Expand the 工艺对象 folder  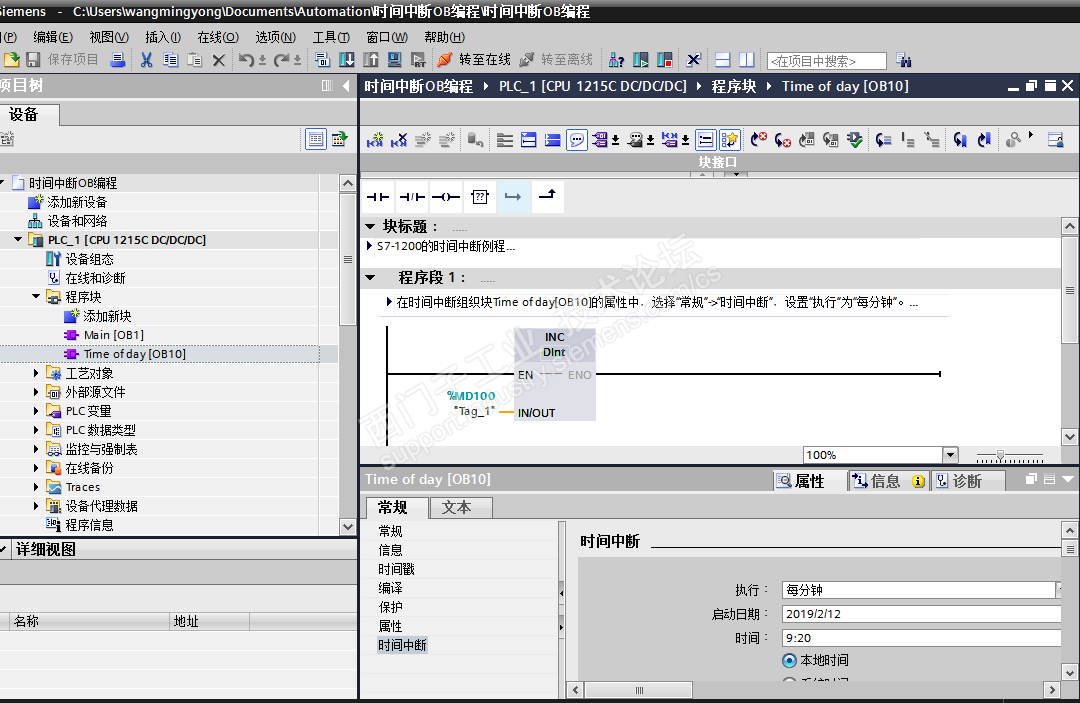36,373
